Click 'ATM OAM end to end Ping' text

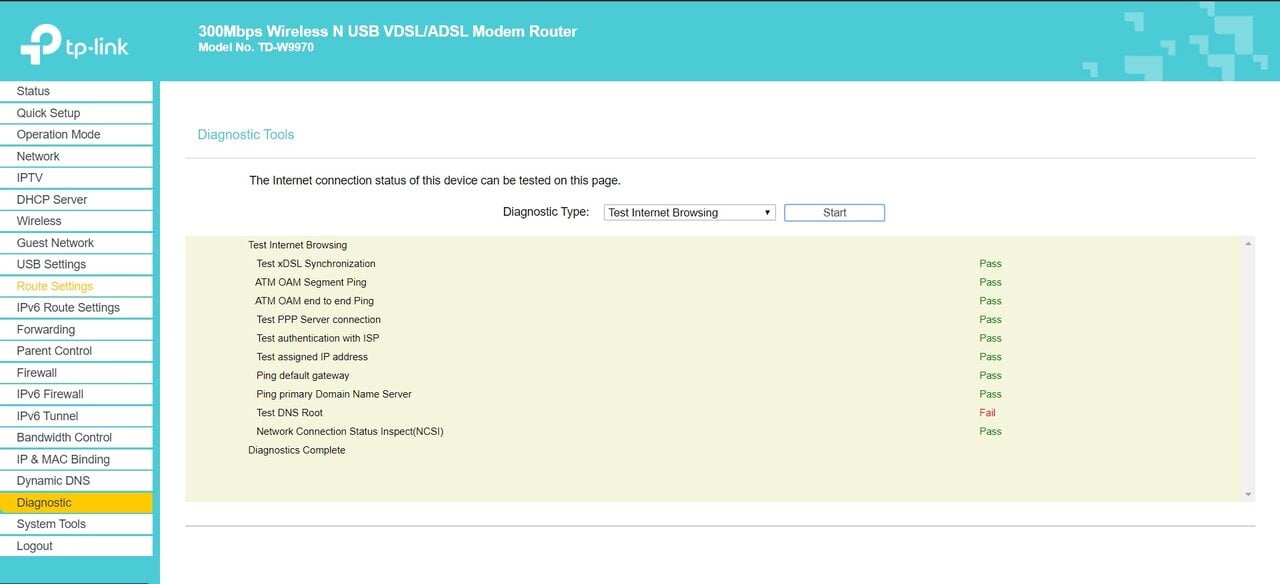pos(314,301)
